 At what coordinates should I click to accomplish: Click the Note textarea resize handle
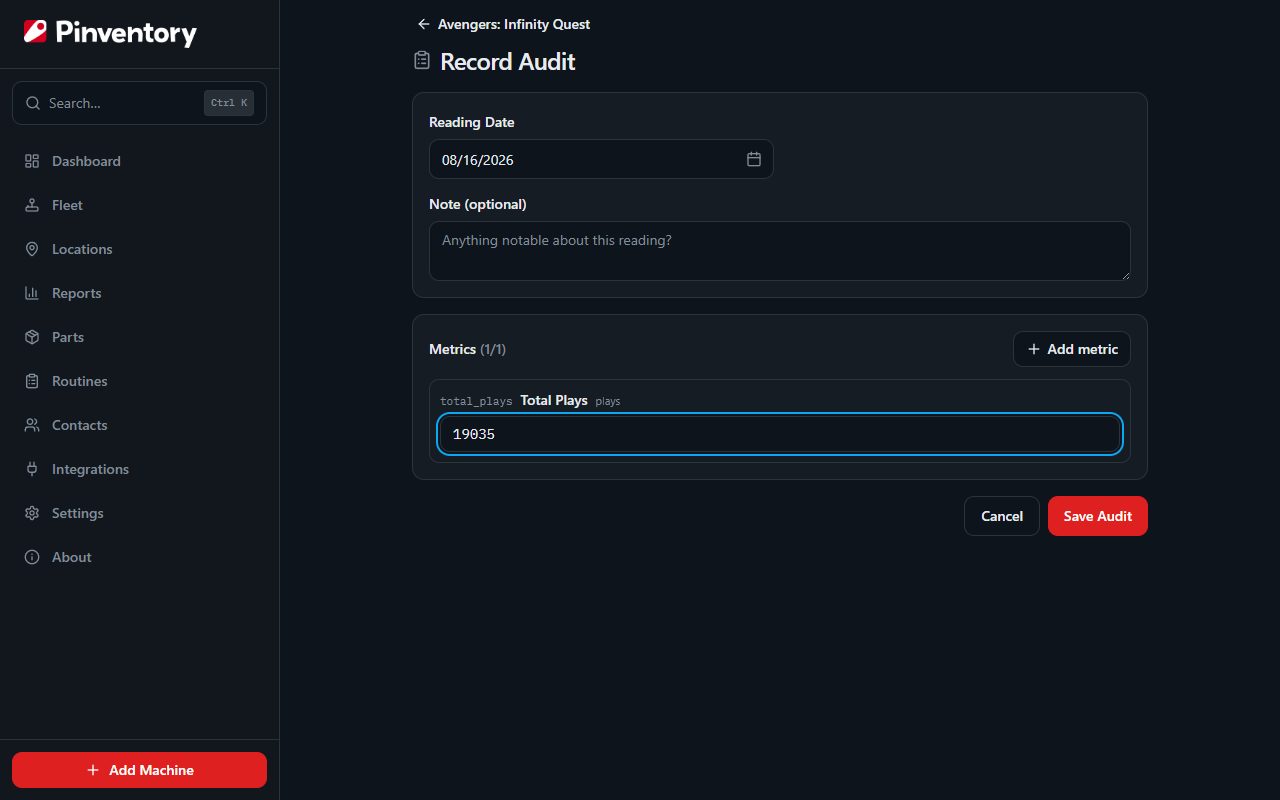(x=1124, y=274)
